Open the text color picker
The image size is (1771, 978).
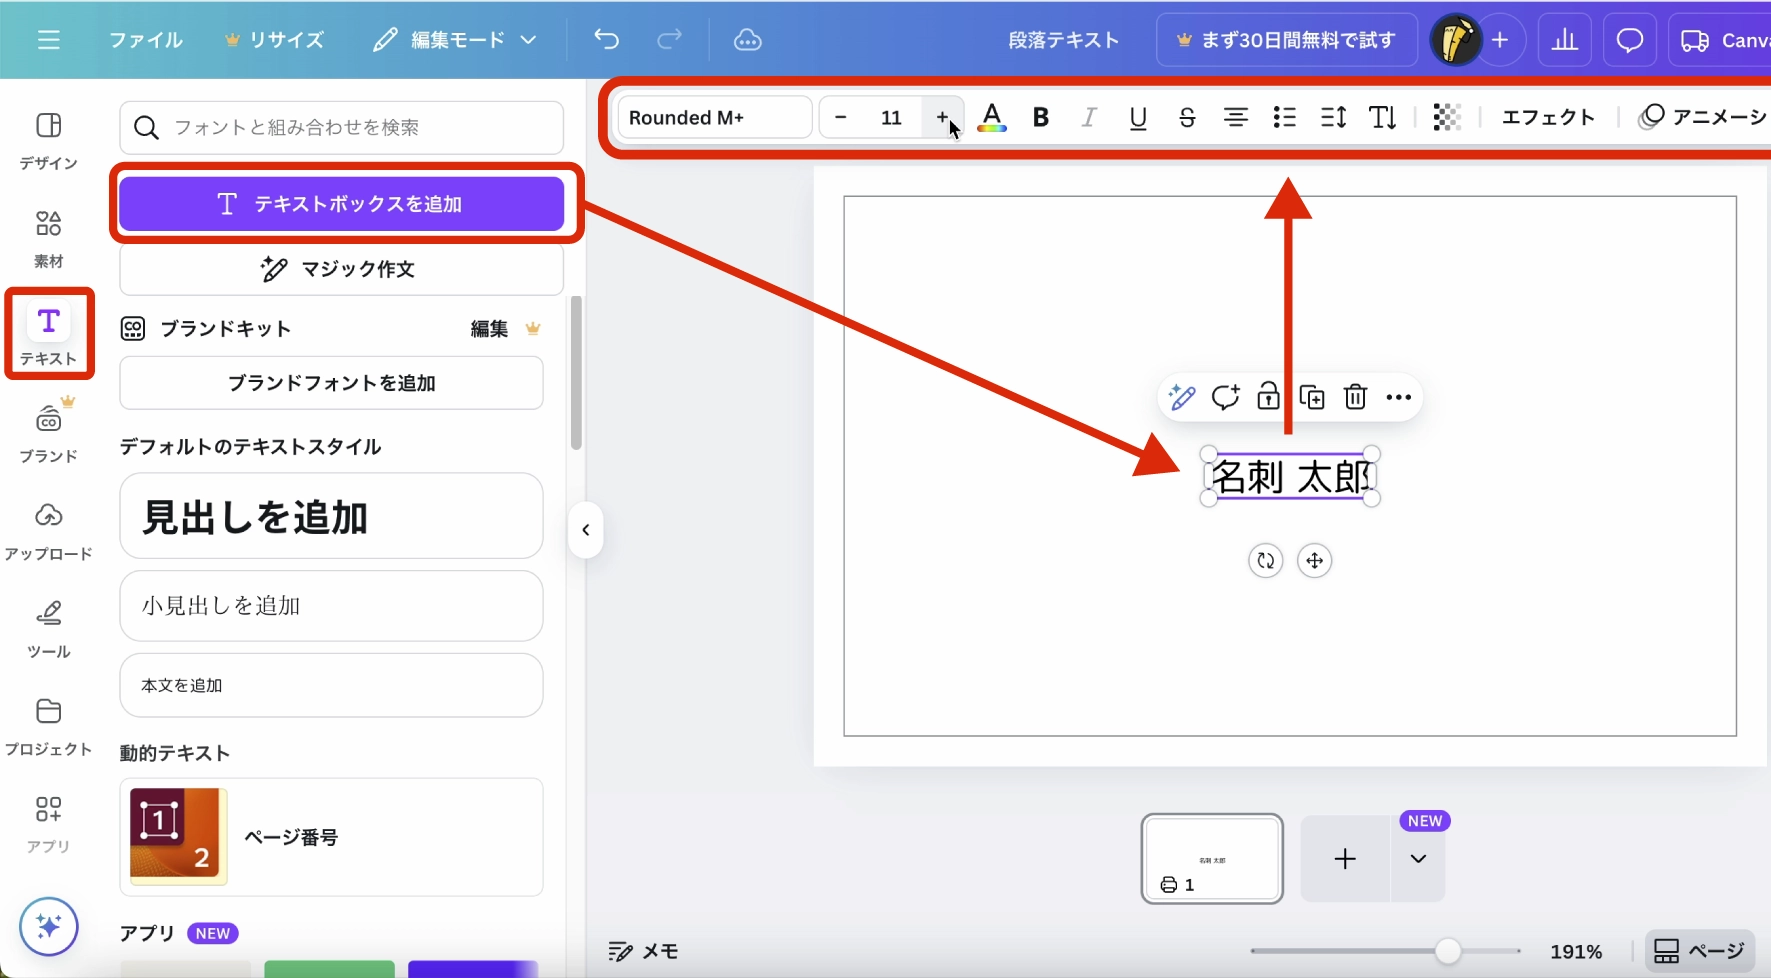coord(991,118)
